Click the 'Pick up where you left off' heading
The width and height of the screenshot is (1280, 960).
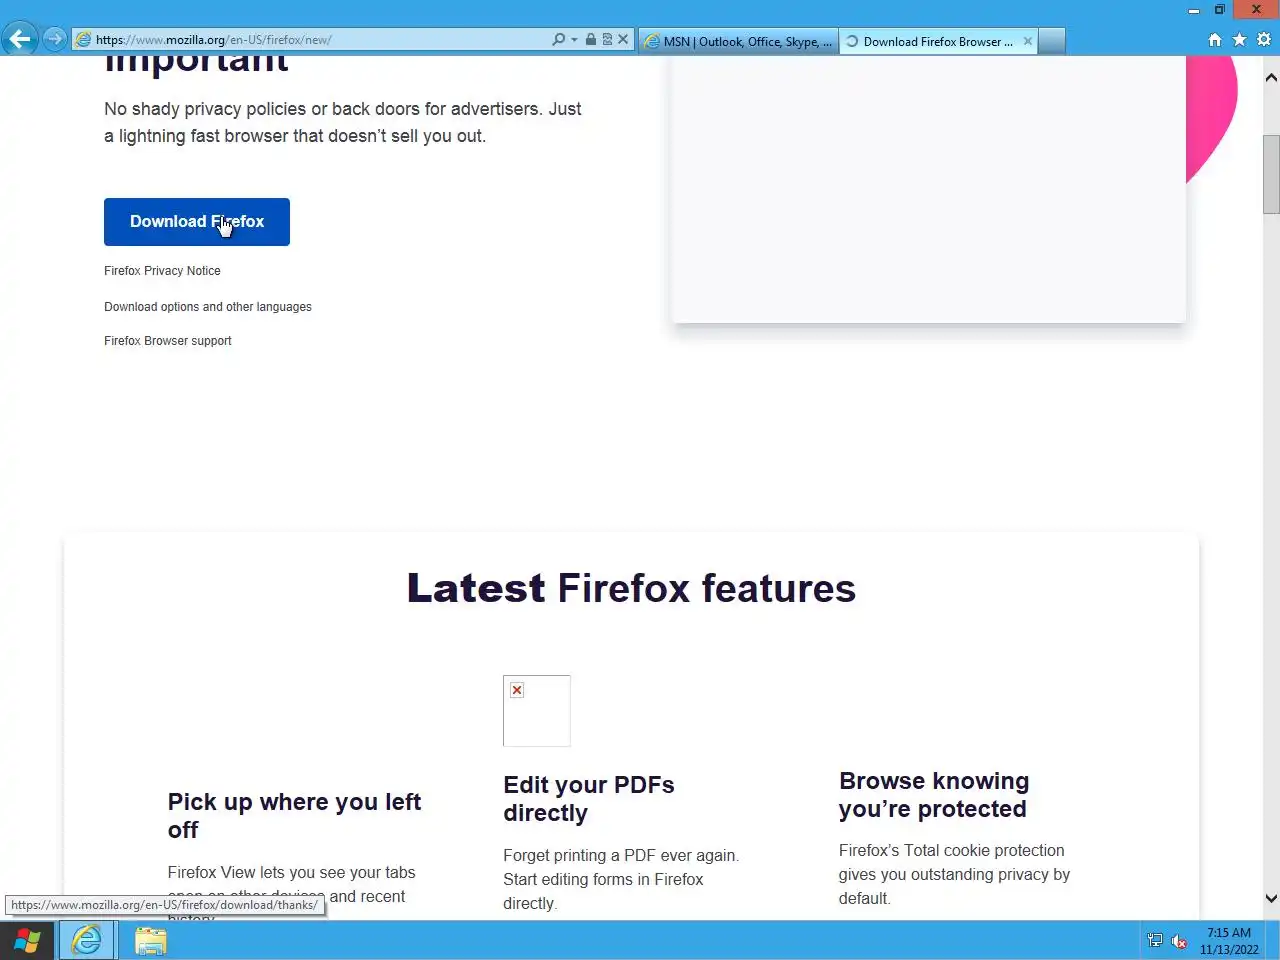click(294, 816)
